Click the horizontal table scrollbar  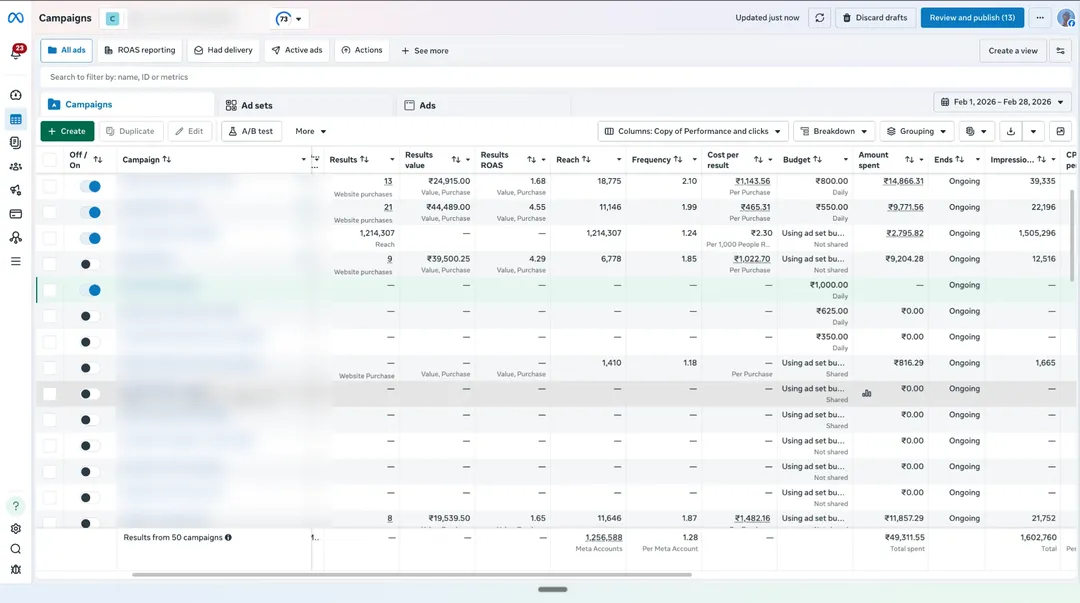tap(412, 574)
